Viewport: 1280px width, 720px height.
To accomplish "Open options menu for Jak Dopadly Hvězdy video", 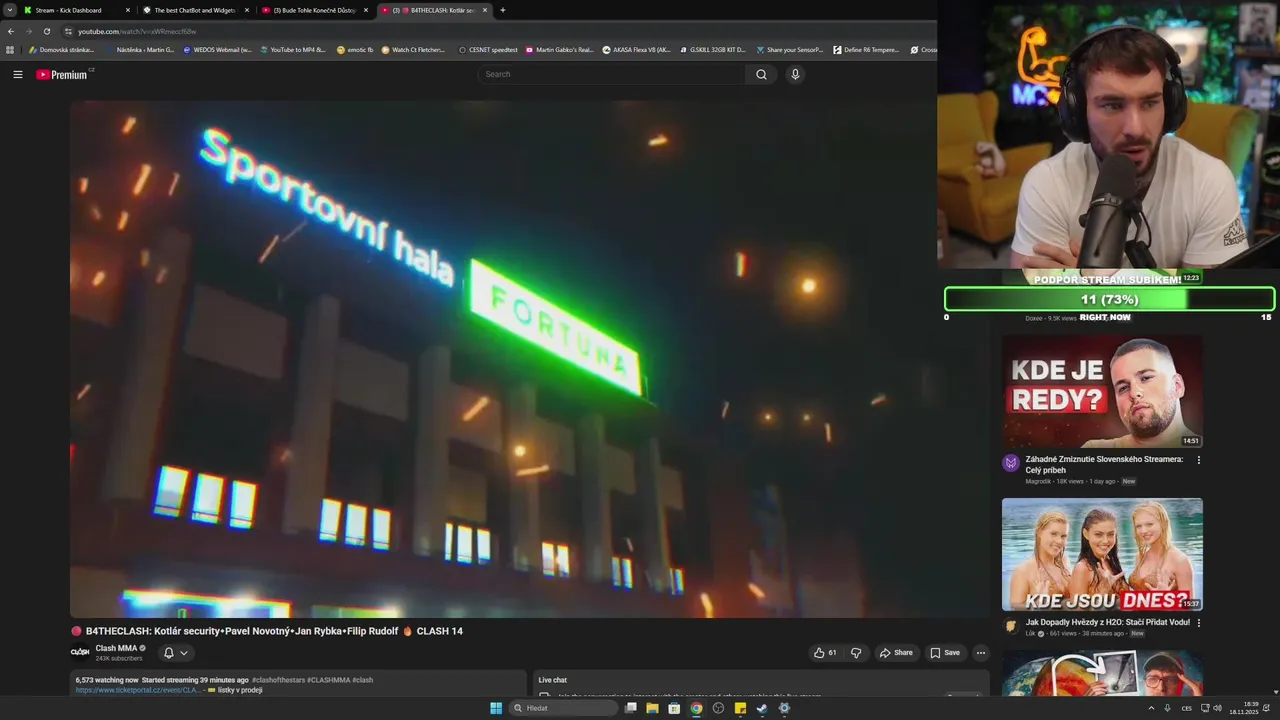I will pyautogui.click(x=1199, y=622).
